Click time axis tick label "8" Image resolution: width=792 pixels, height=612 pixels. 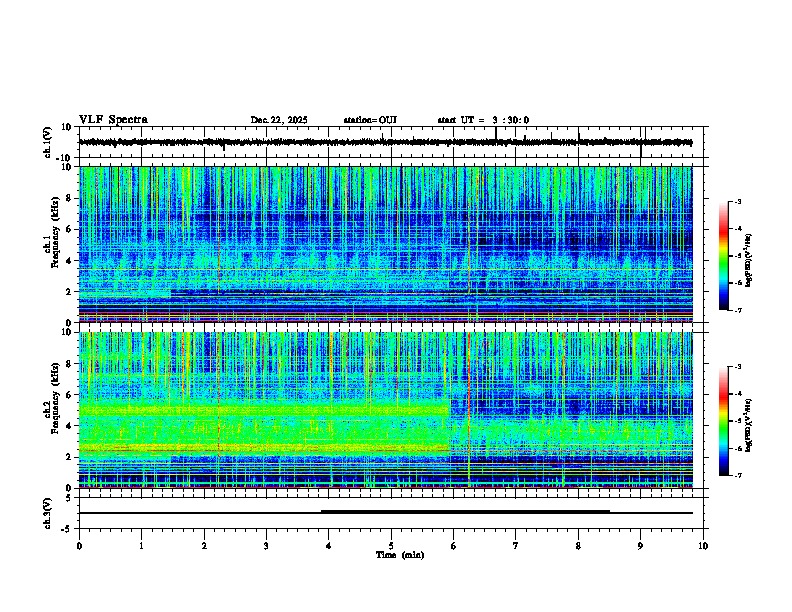coord(578,546)
